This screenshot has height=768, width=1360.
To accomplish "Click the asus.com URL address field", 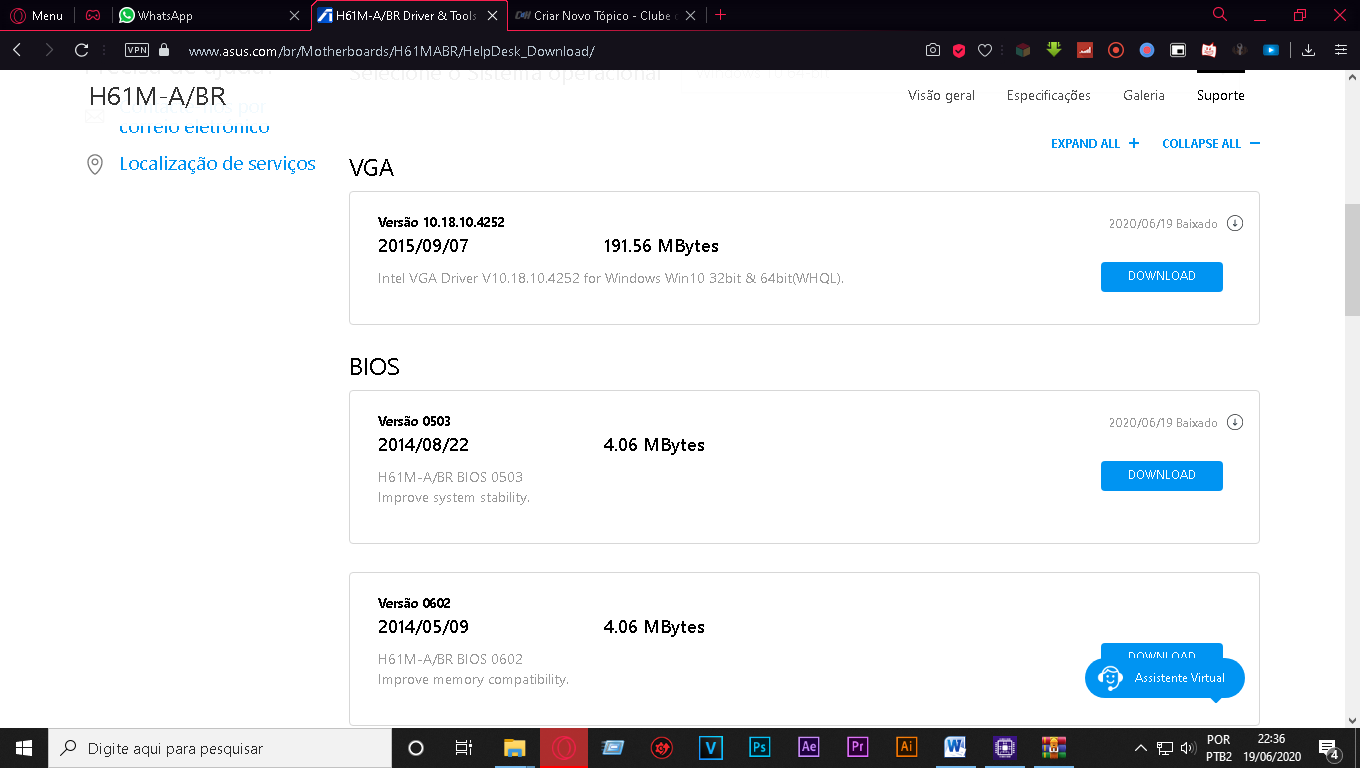I will click(391, 50).
